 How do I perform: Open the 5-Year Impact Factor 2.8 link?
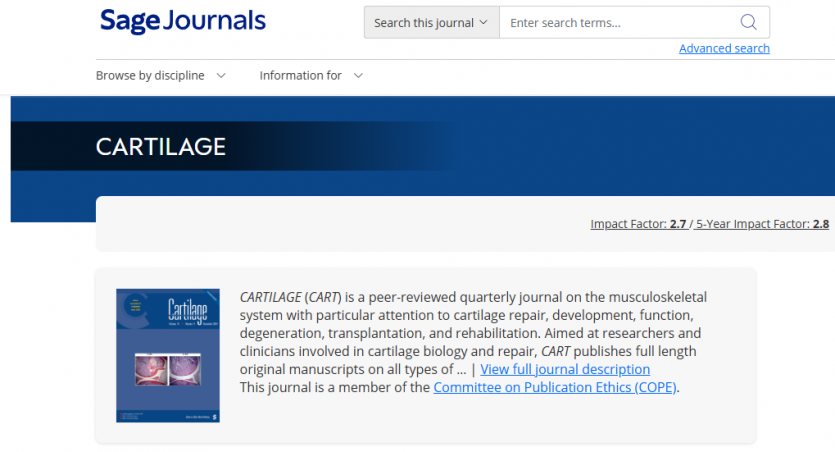763,224
